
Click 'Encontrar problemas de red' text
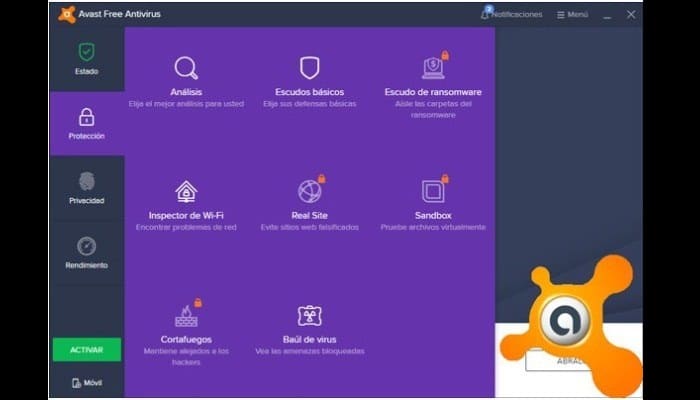186,228
